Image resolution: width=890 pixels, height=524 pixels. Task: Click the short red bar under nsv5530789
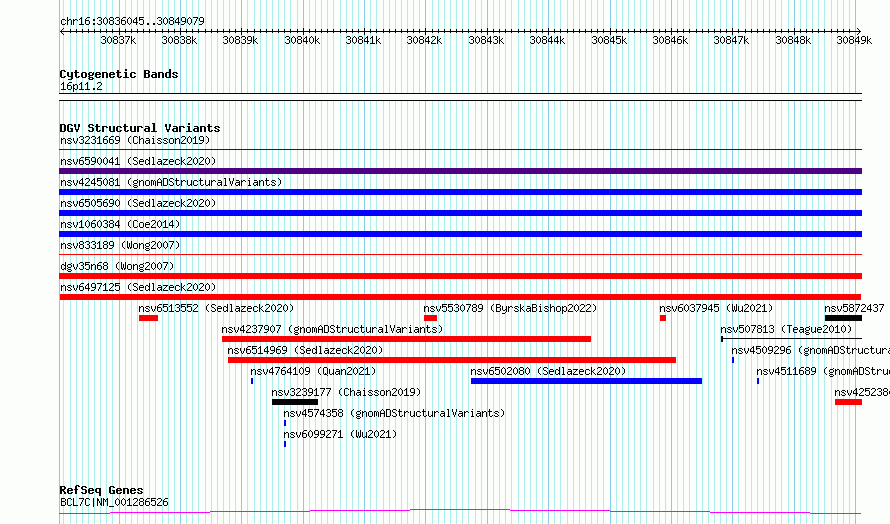pos(430,318)
